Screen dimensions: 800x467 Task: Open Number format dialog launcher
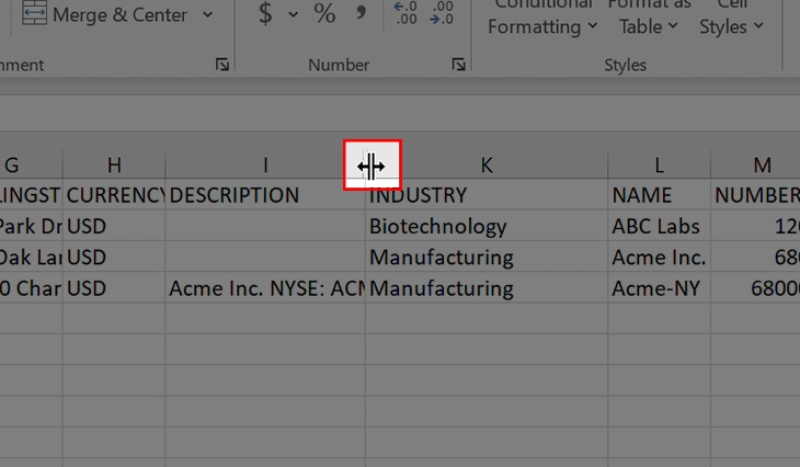(x=458, y=65)
